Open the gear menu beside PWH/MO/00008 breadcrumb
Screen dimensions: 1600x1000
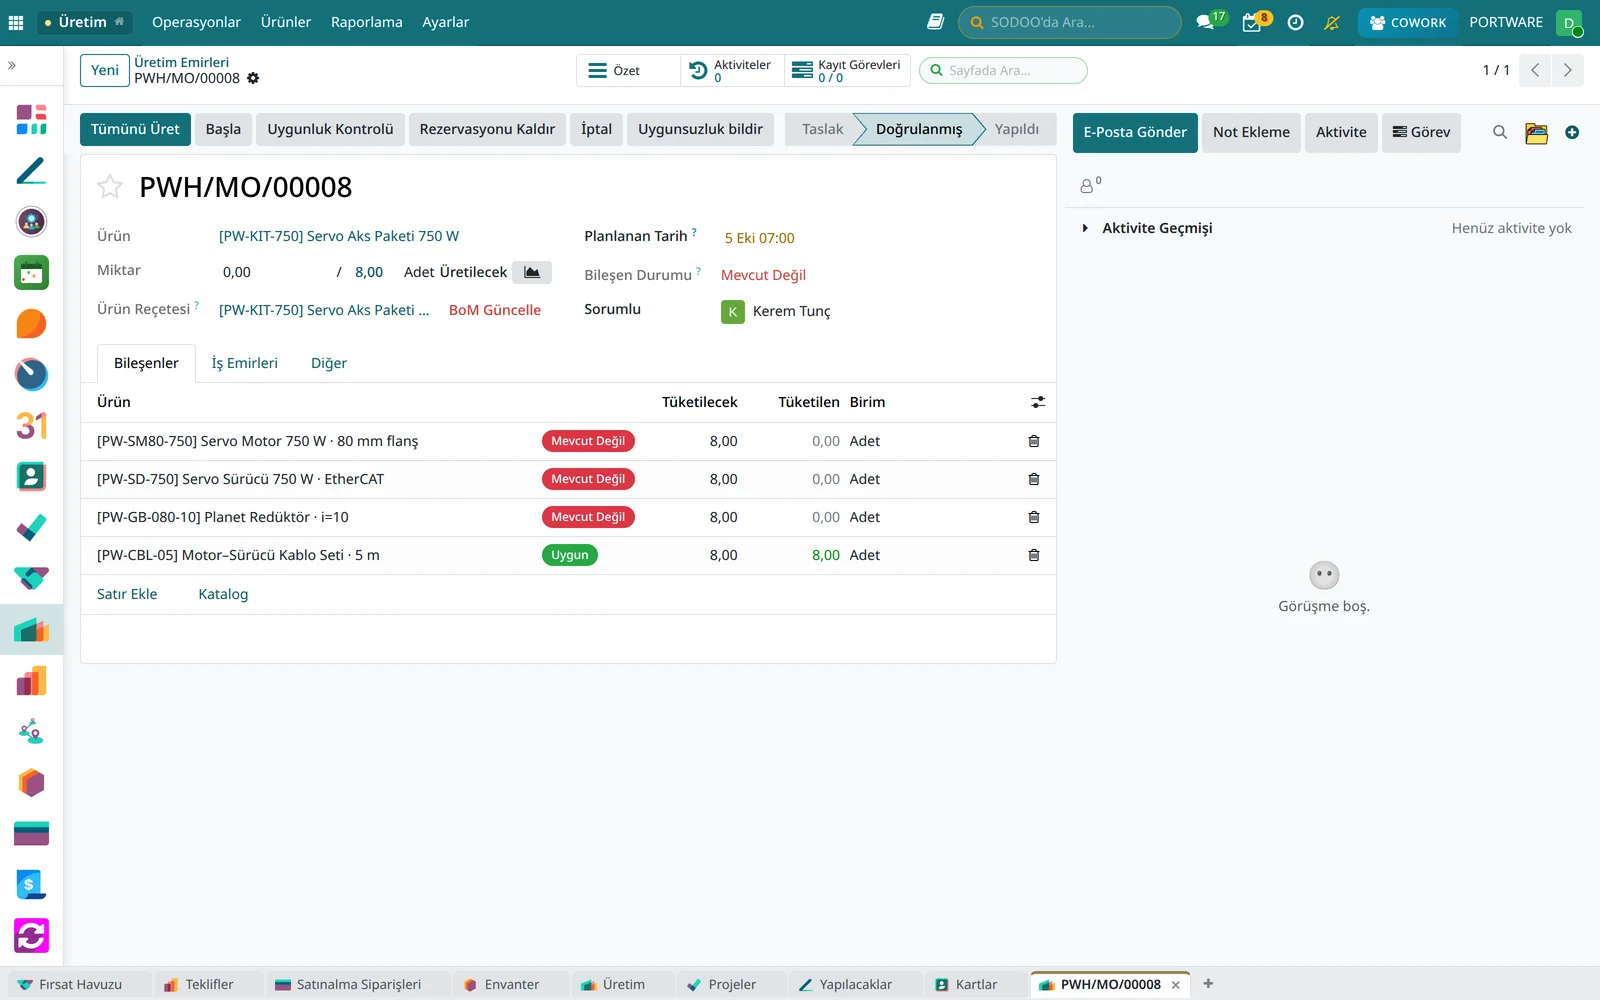pos(253,78)
